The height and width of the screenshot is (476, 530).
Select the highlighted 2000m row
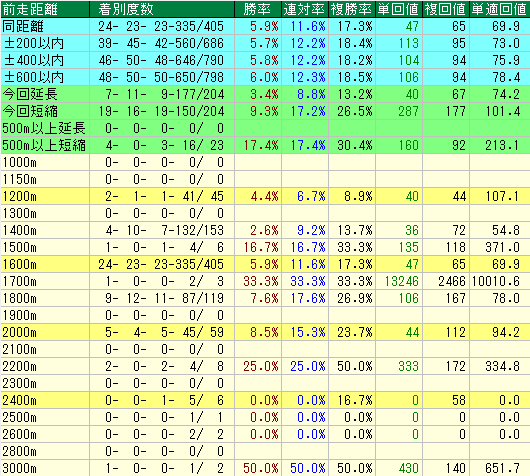click(265, 332)
